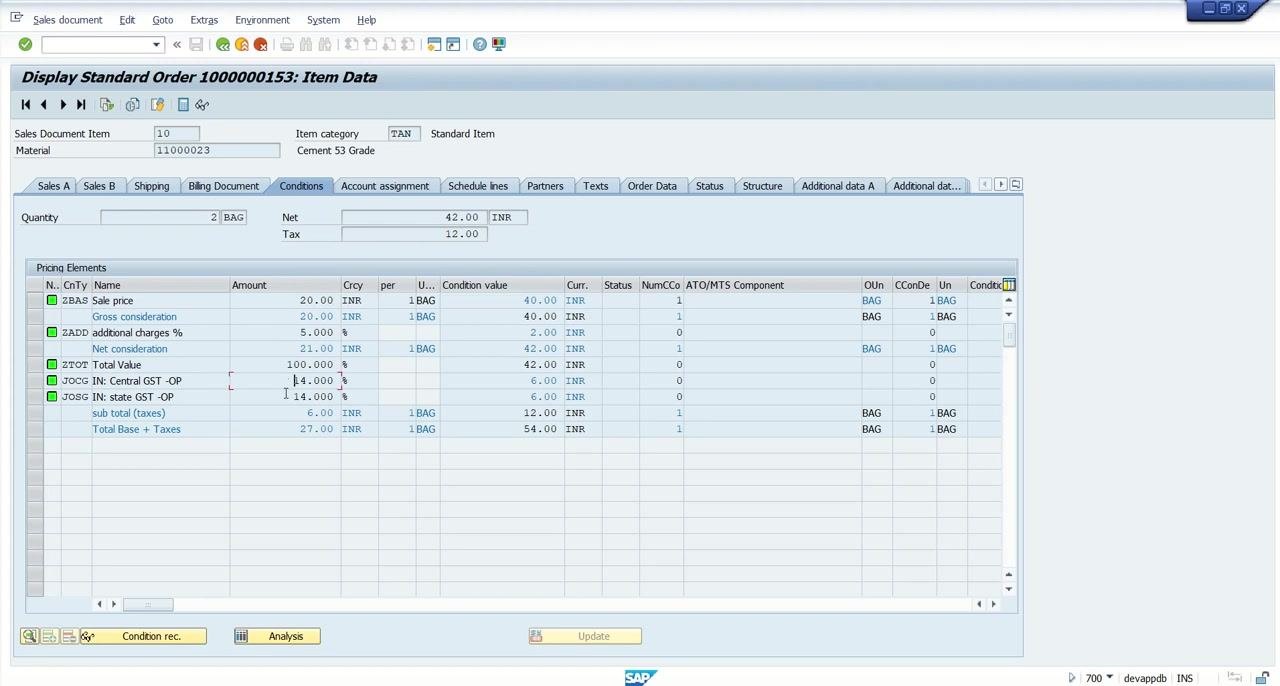
Task: Open the Goto menu
Action: [162, 20]
